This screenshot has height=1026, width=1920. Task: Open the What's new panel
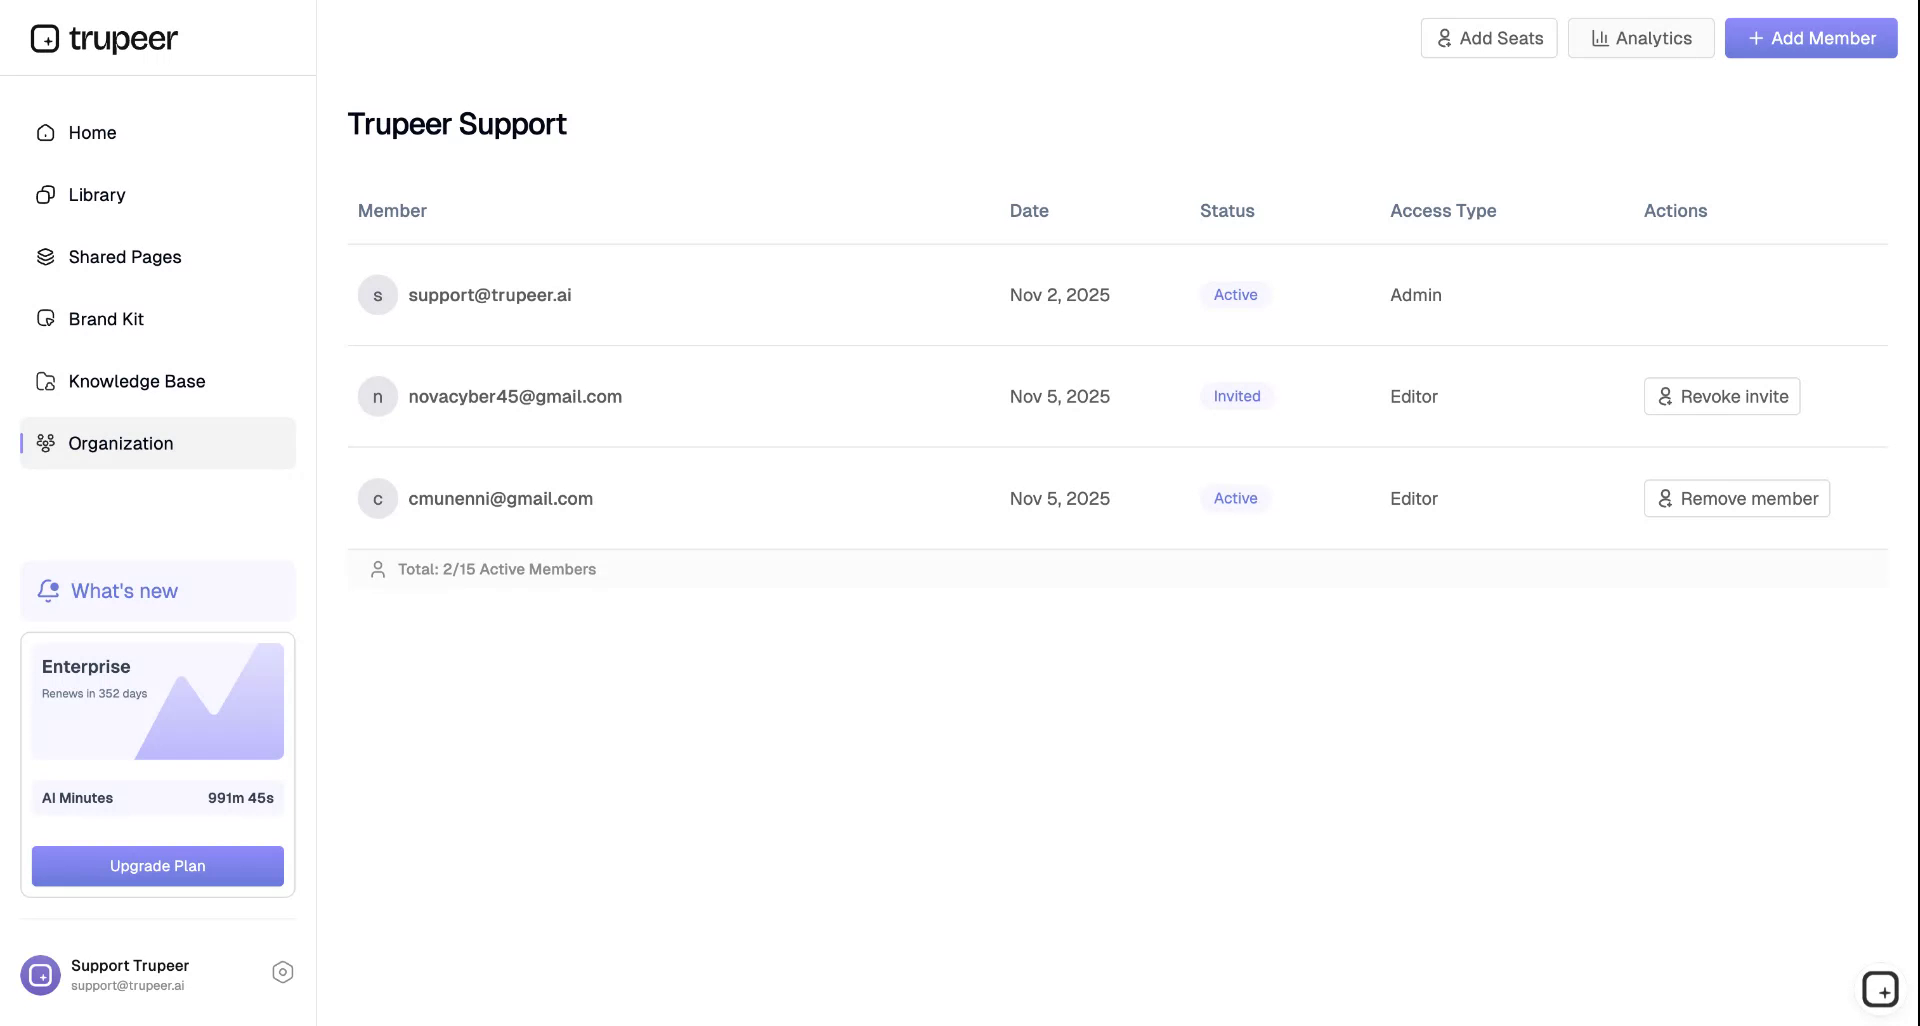tap(123, 590)
